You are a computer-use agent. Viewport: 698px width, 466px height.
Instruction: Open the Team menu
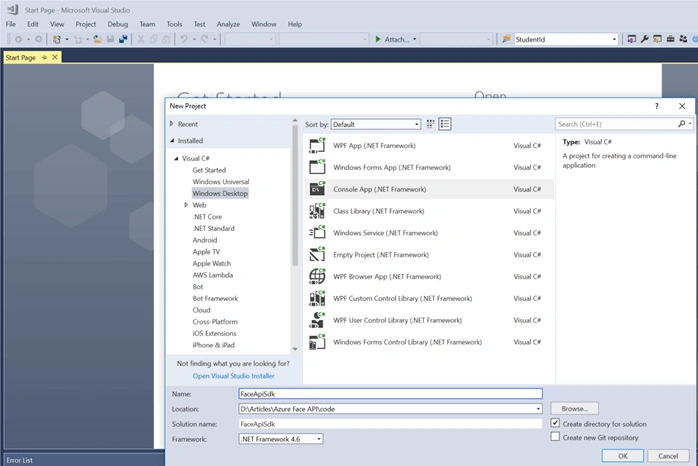click(x=147, y=24)
